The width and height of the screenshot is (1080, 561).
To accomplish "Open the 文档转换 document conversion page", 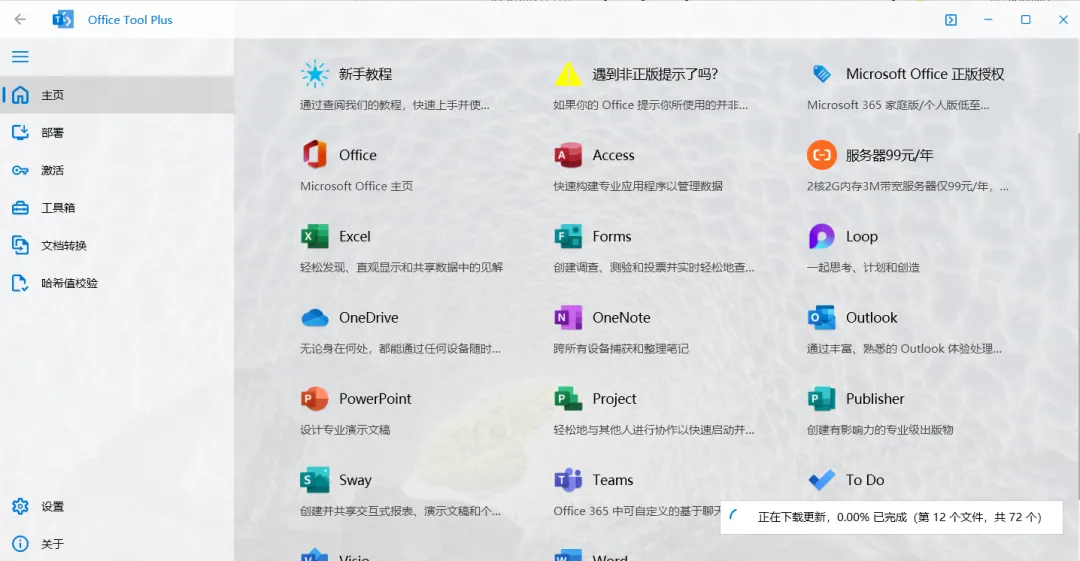I will [117, 245].
